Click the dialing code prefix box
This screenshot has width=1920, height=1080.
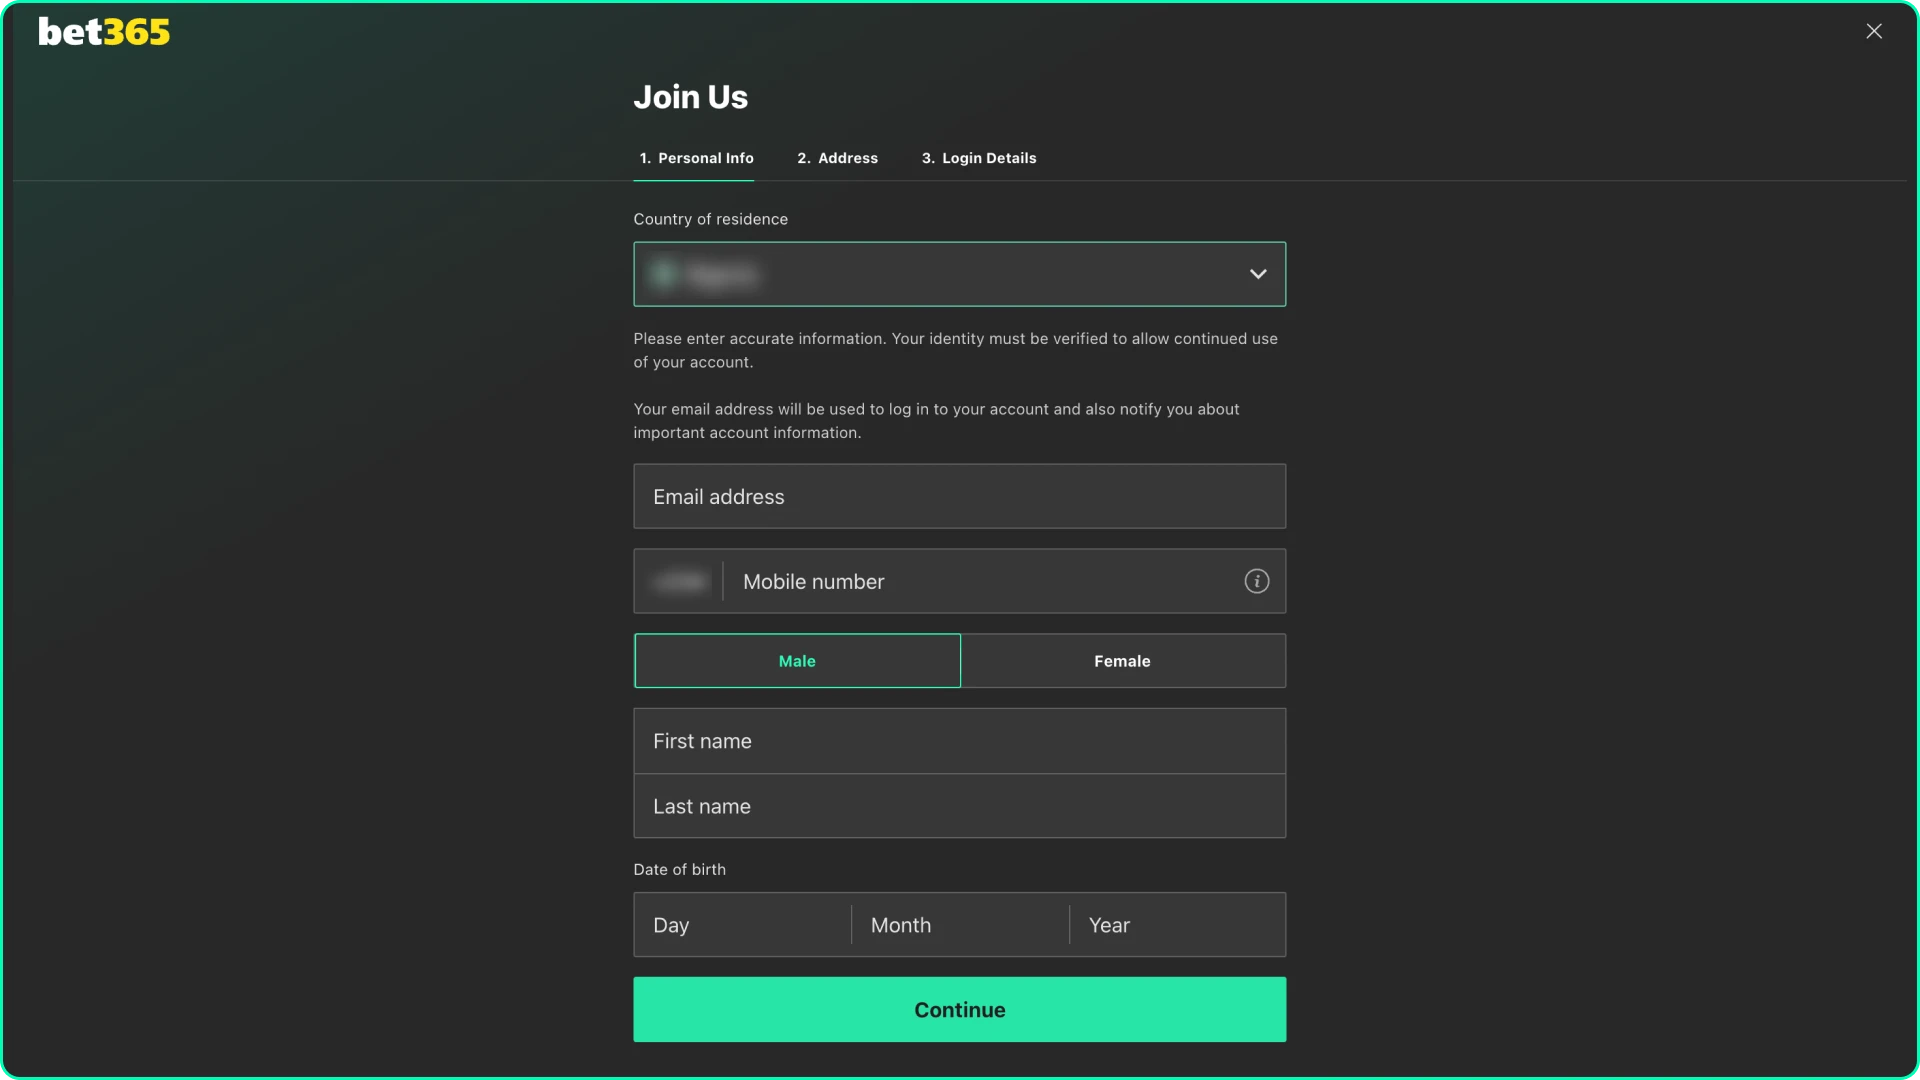pyautogui.click(x=681, y=581)
